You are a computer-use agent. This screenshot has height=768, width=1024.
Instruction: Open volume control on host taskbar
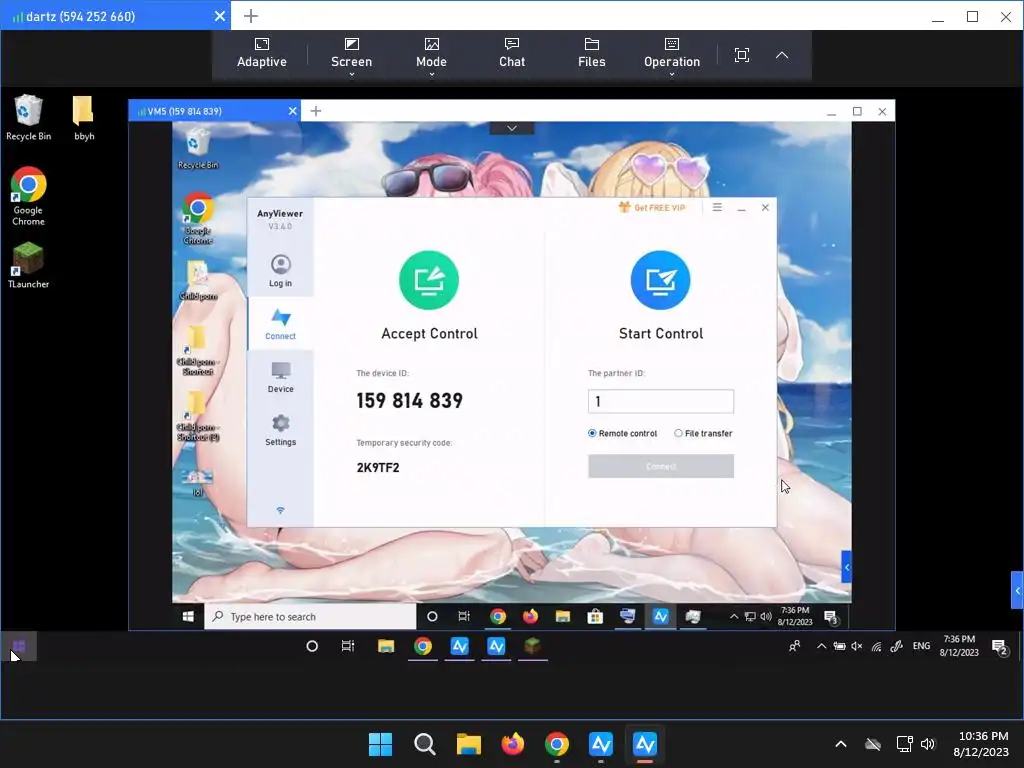click(x=927, y=744)
